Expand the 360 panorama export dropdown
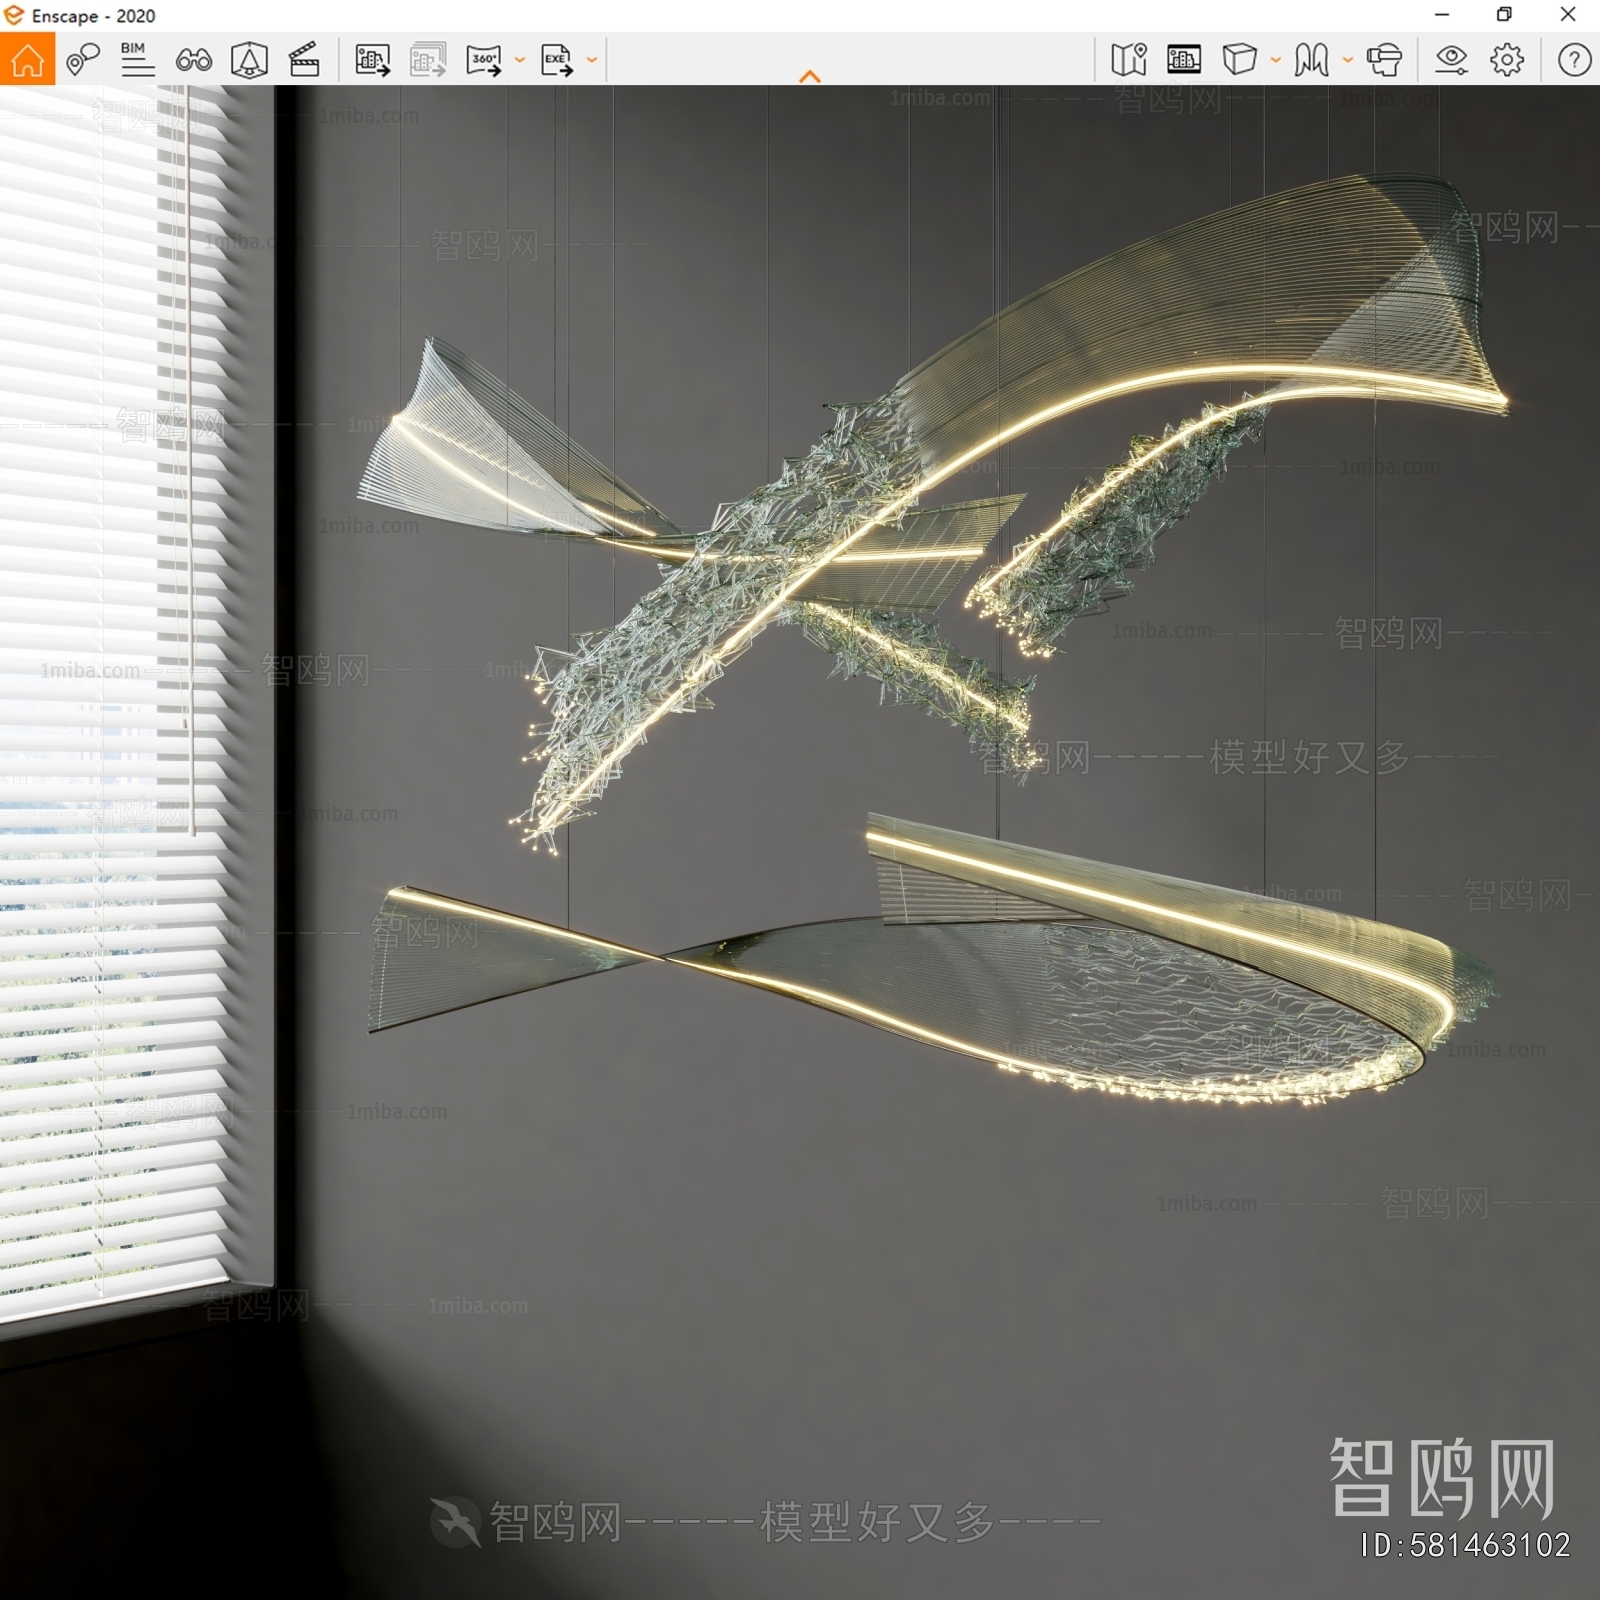1600x1600 pixels. point(519,60)
